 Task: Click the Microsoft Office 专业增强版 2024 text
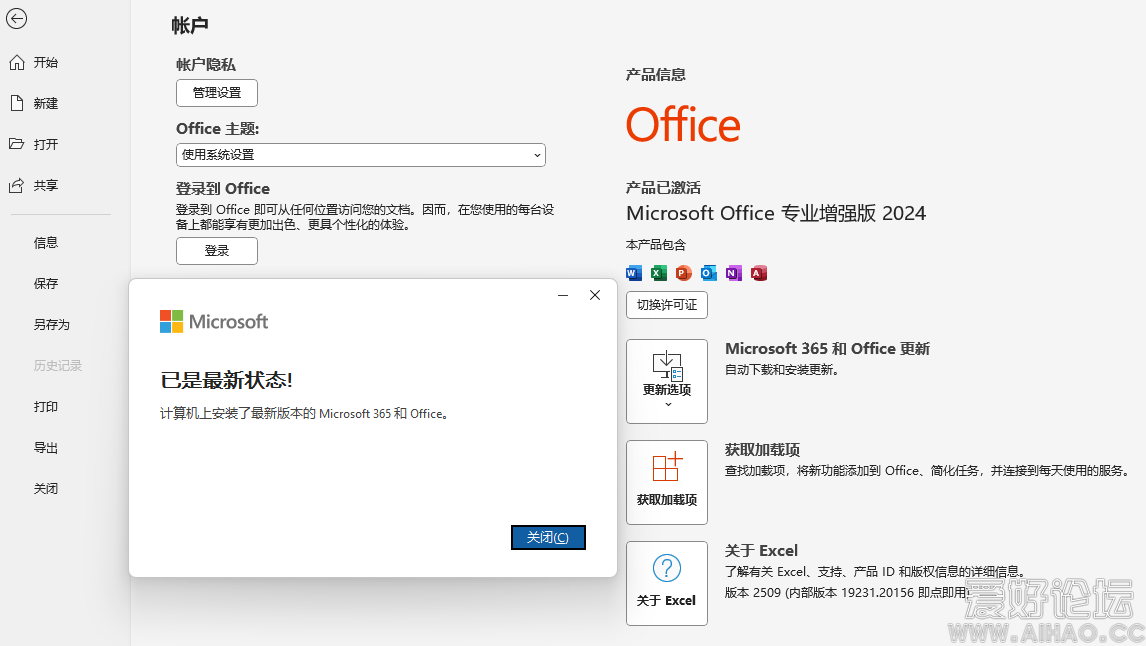776,213
